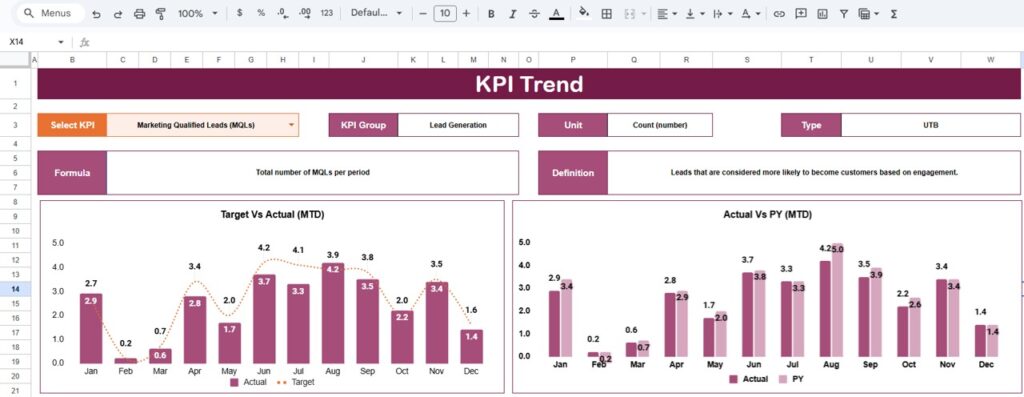Open the font family dropdown
The width and height of the screenshot is (1024, 397).
[x=376, y=13]
